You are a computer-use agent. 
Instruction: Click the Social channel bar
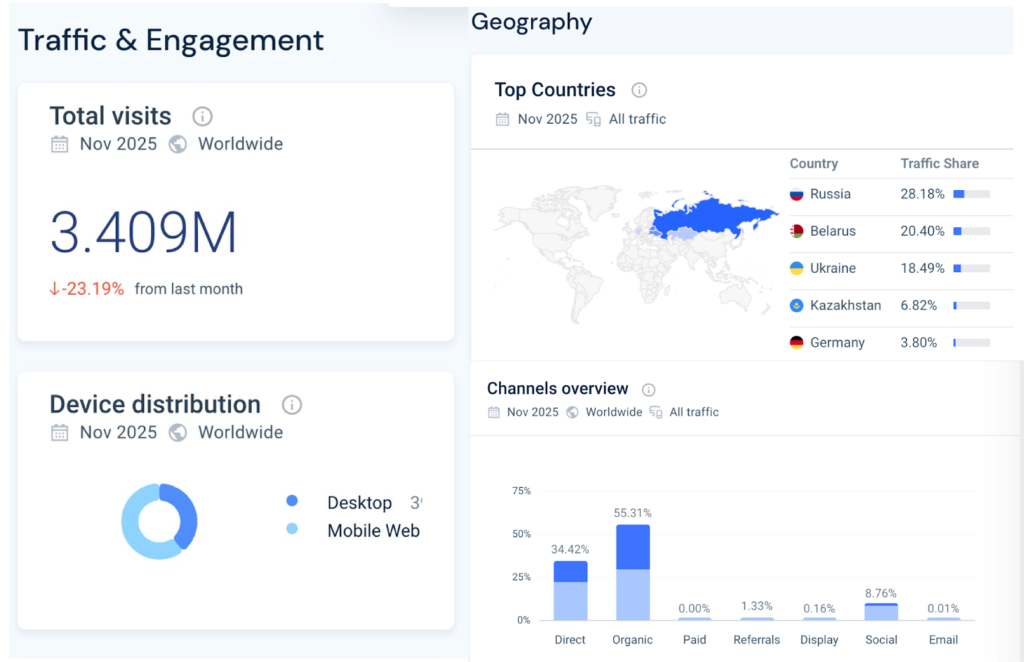click(x=881, y=611)
